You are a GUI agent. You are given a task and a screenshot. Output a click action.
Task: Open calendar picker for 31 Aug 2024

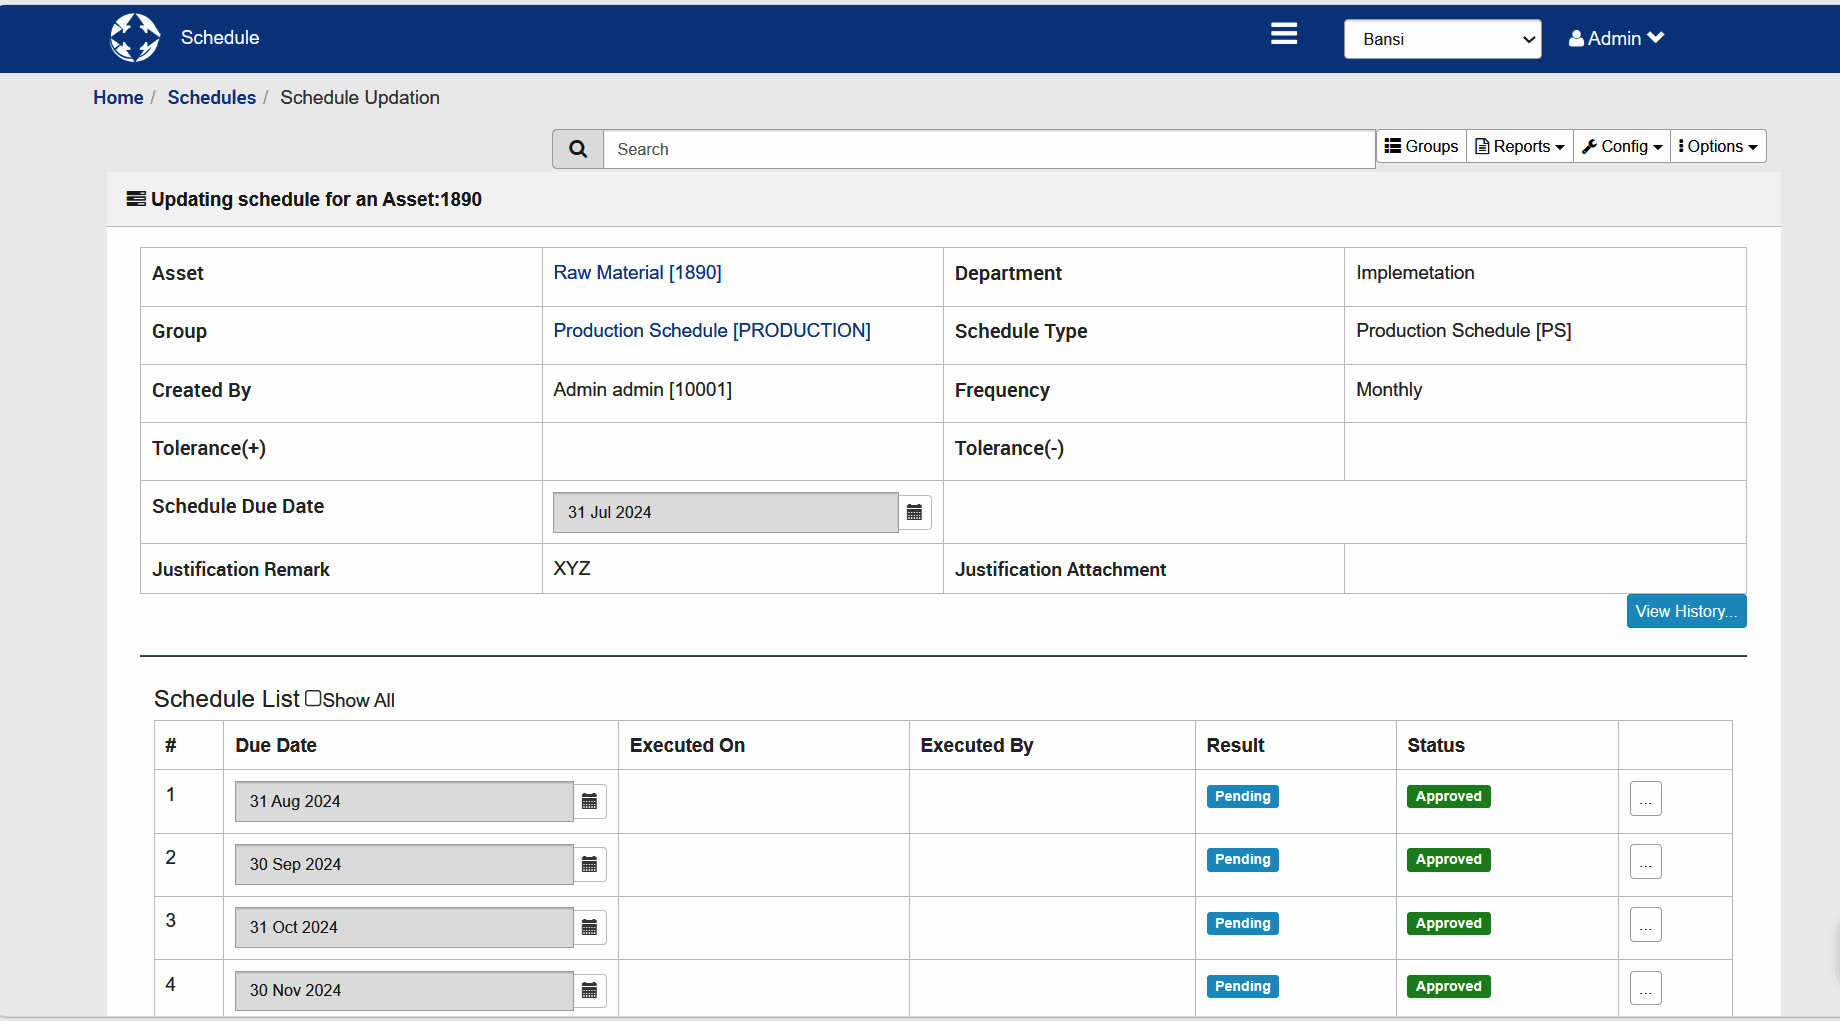tap(589, 801)
